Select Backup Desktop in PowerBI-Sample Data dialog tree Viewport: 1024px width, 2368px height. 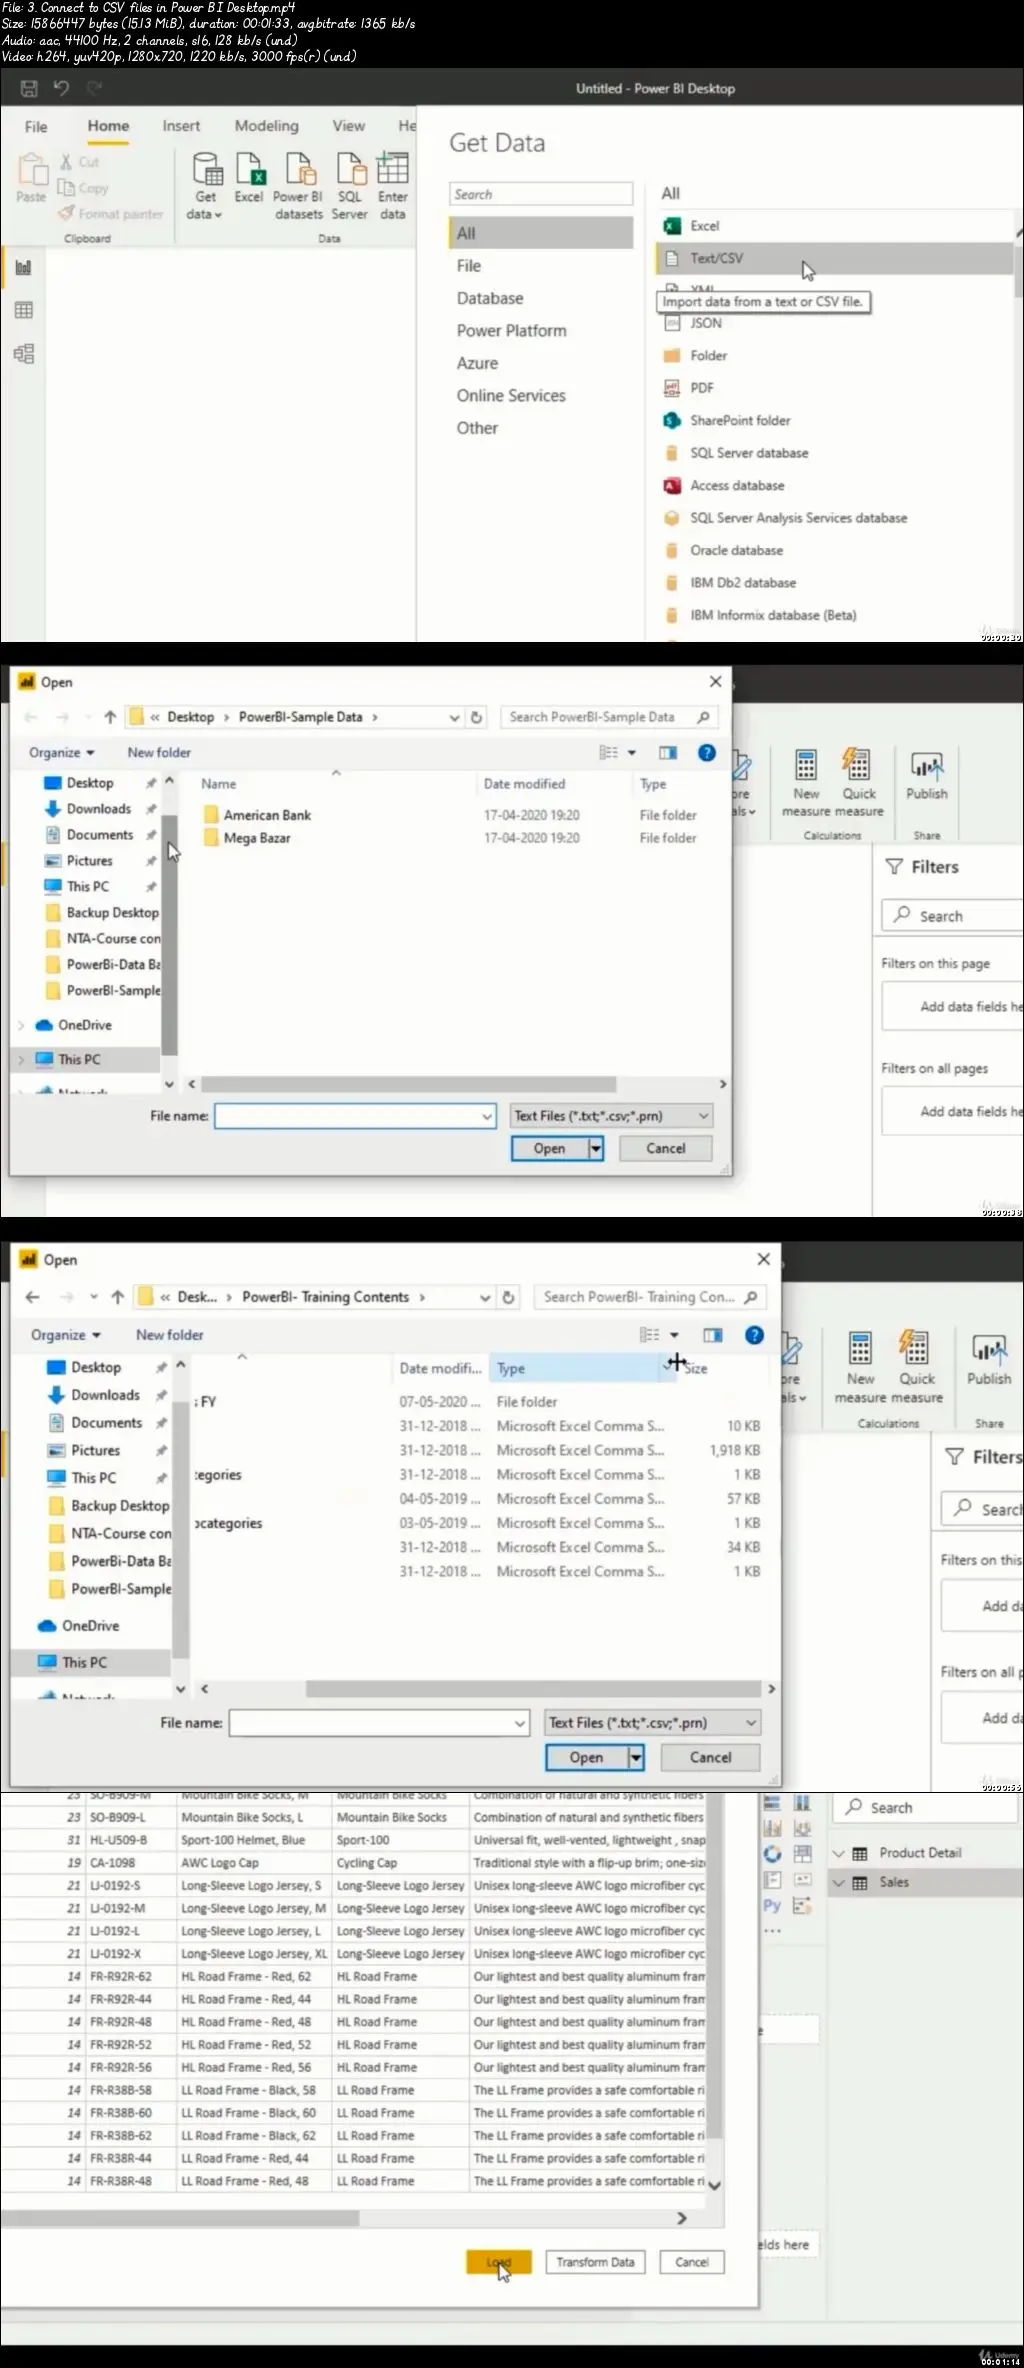(x=112, y=913)
